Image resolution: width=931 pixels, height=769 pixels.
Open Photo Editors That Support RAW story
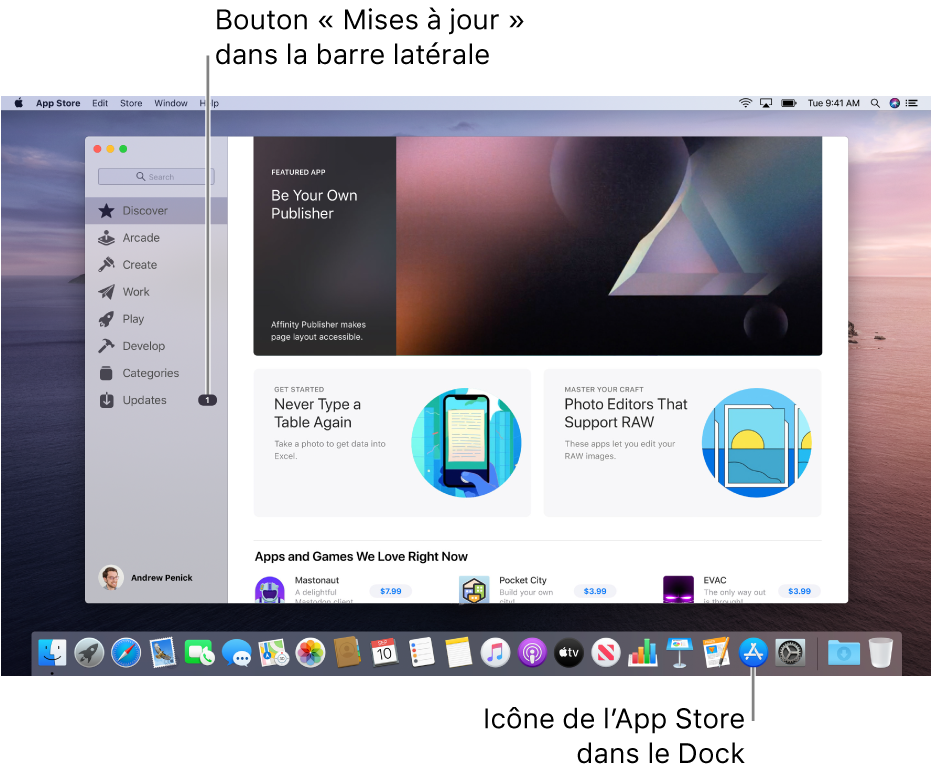[682, 442]
